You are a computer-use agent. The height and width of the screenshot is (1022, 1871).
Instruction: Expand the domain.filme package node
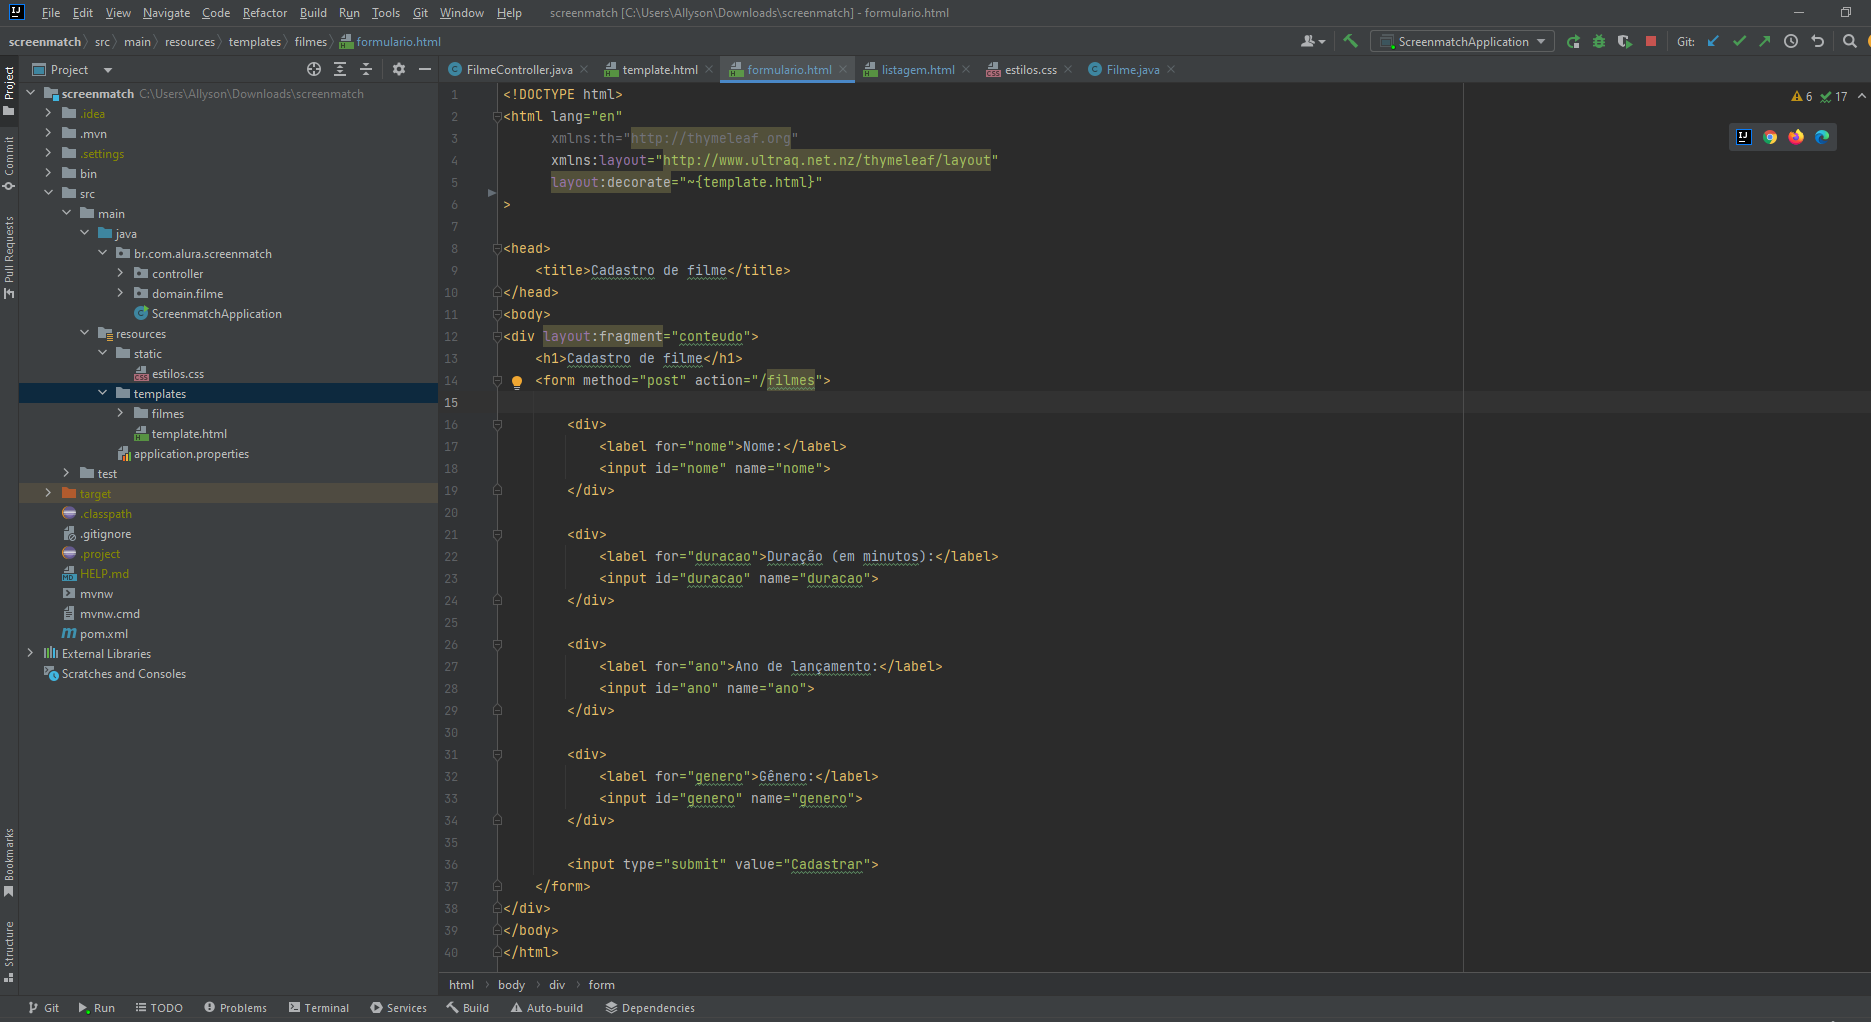[120, 293]
